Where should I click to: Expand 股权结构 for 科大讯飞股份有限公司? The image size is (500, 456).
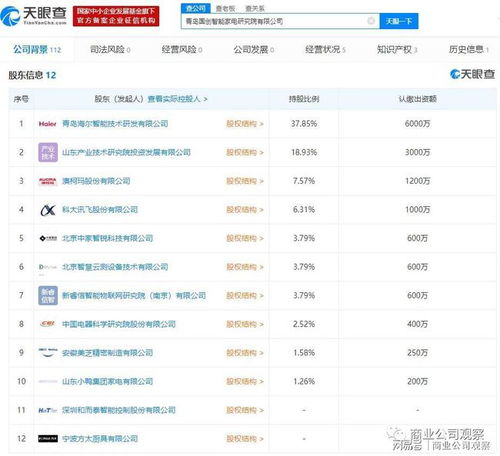[245, 210]
